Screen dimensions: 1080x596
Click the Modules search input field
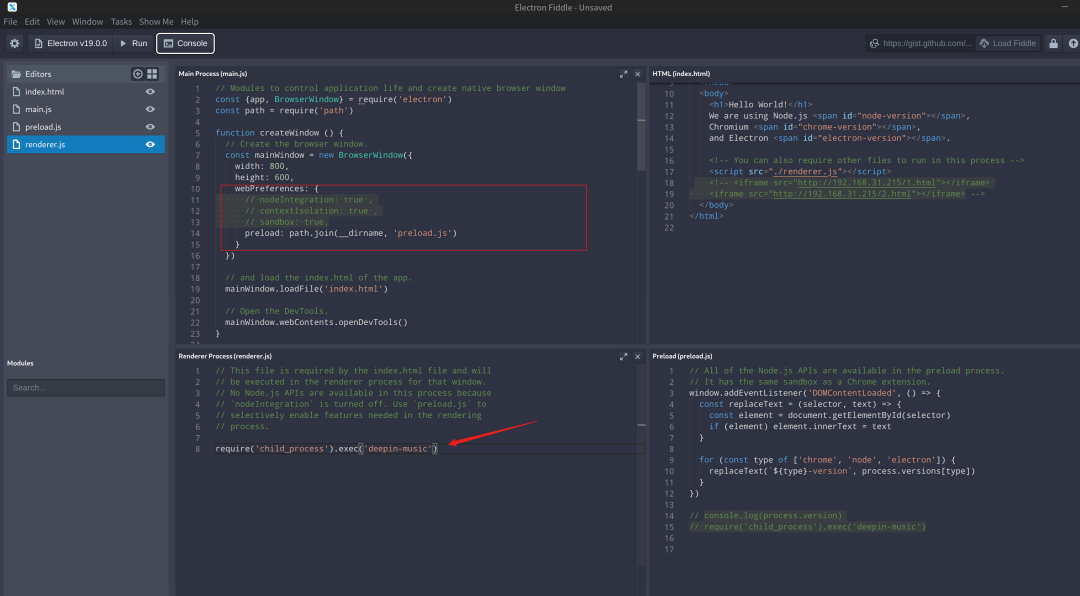click(86, 387)
